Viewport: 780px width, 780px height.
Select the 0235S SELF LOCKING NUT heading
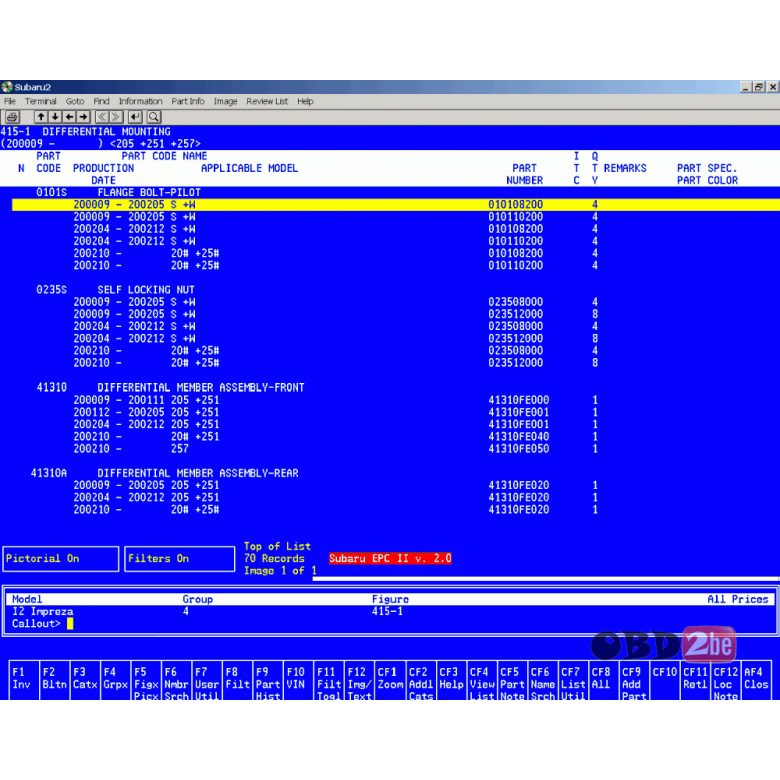coord(115,290)
